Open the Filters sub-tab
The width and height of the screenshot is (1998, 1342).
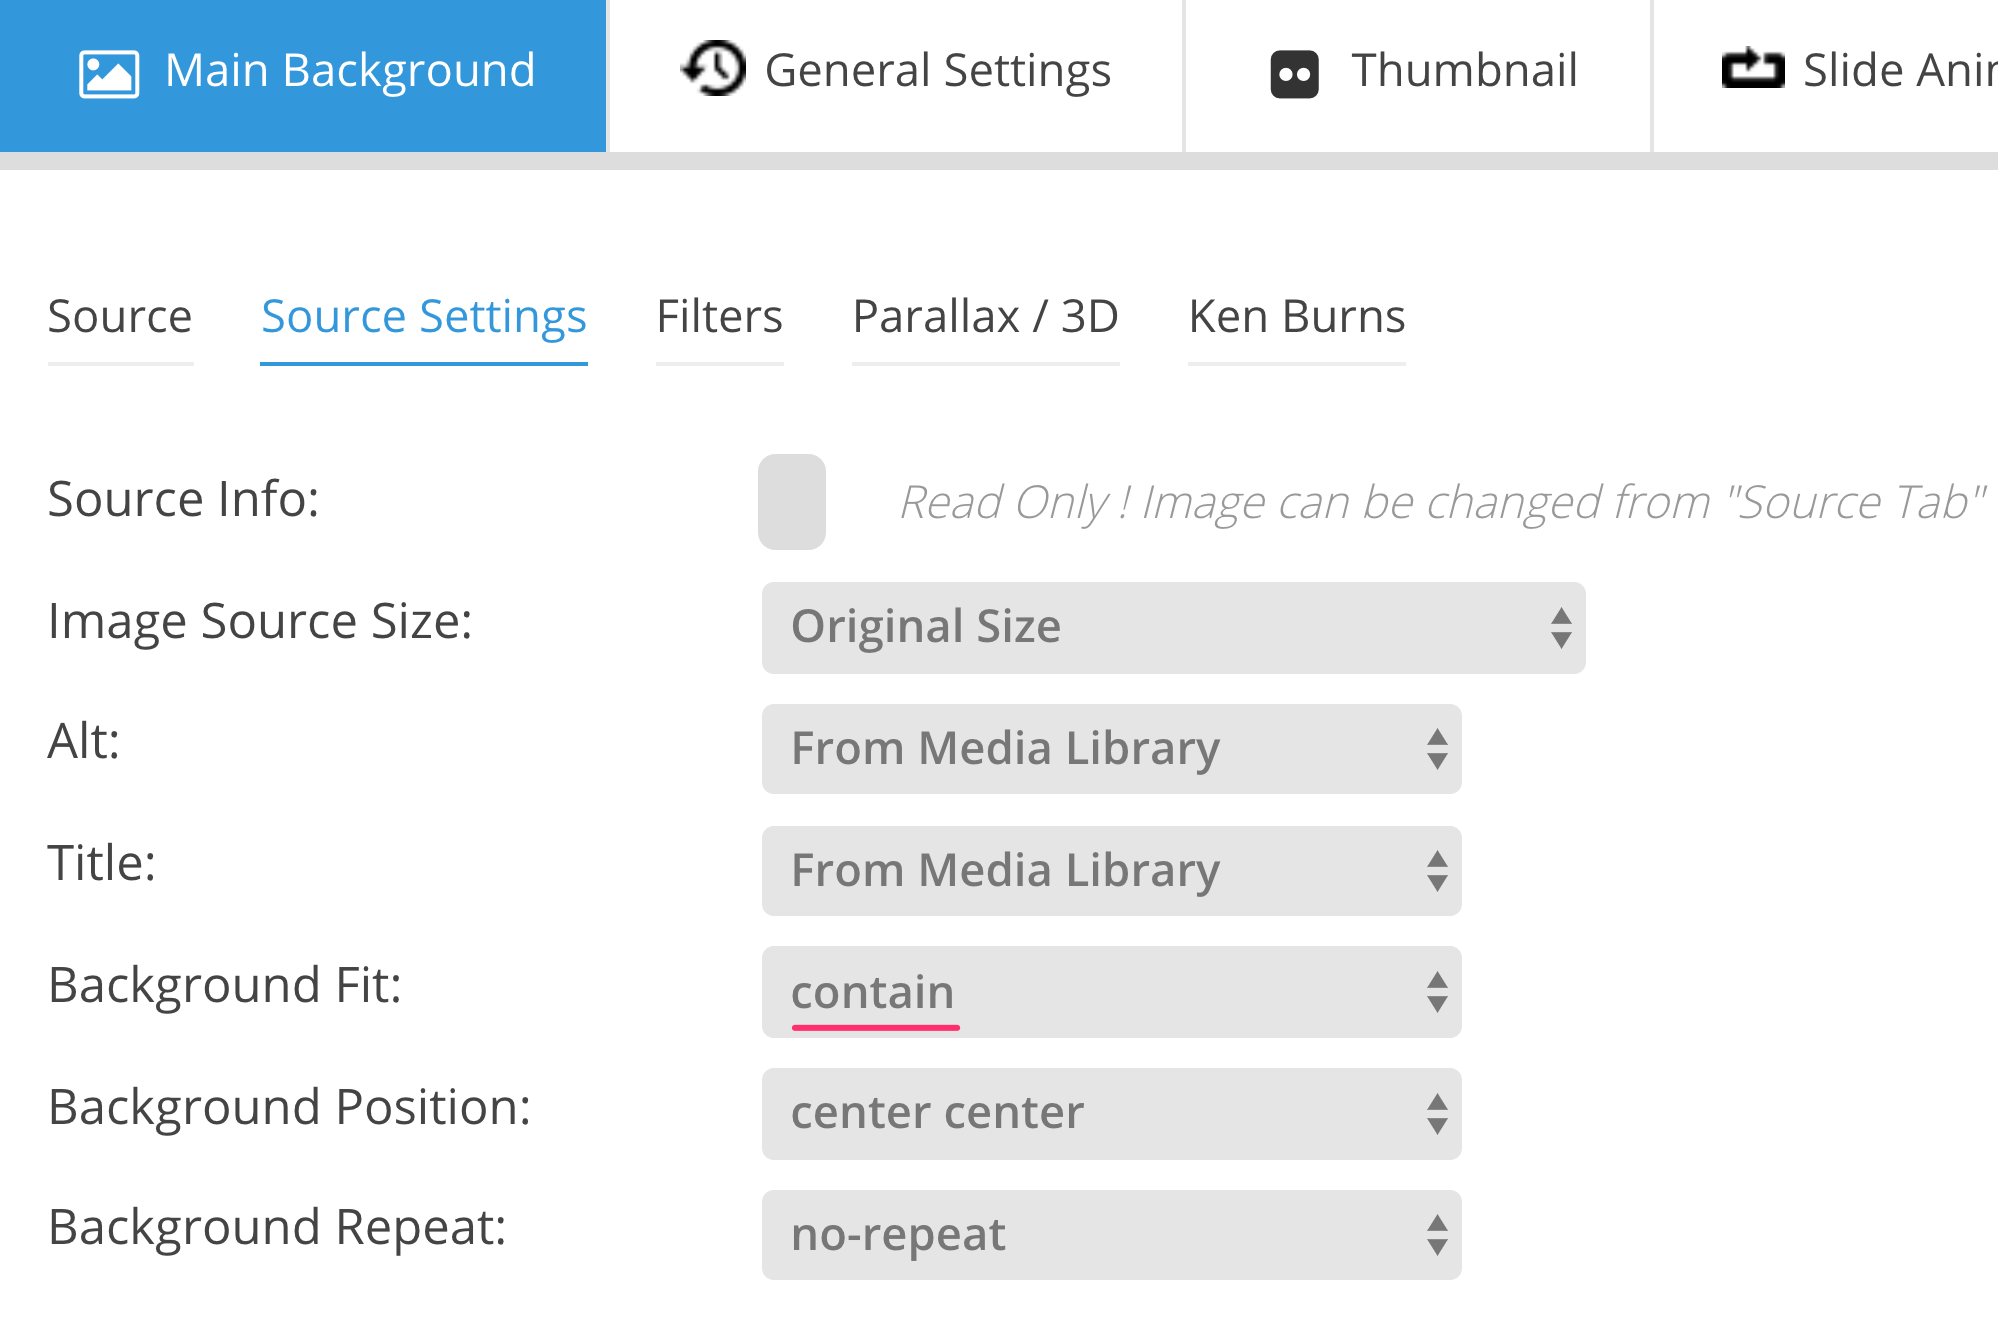(719, 317)
